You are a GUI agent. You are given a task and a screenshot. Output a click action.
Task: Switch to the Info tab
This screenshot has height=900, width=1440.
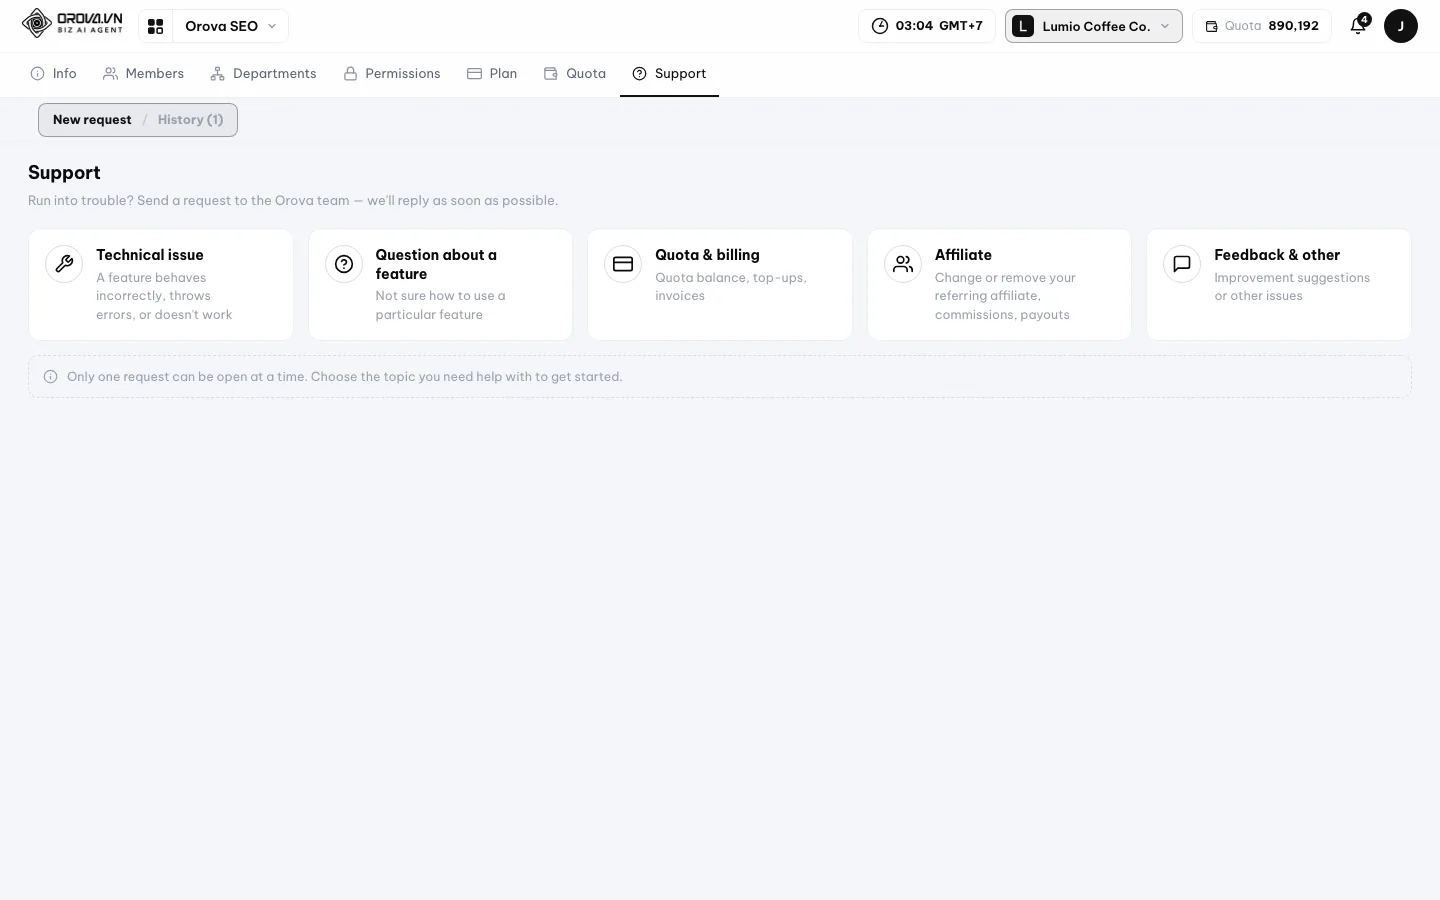54,74
